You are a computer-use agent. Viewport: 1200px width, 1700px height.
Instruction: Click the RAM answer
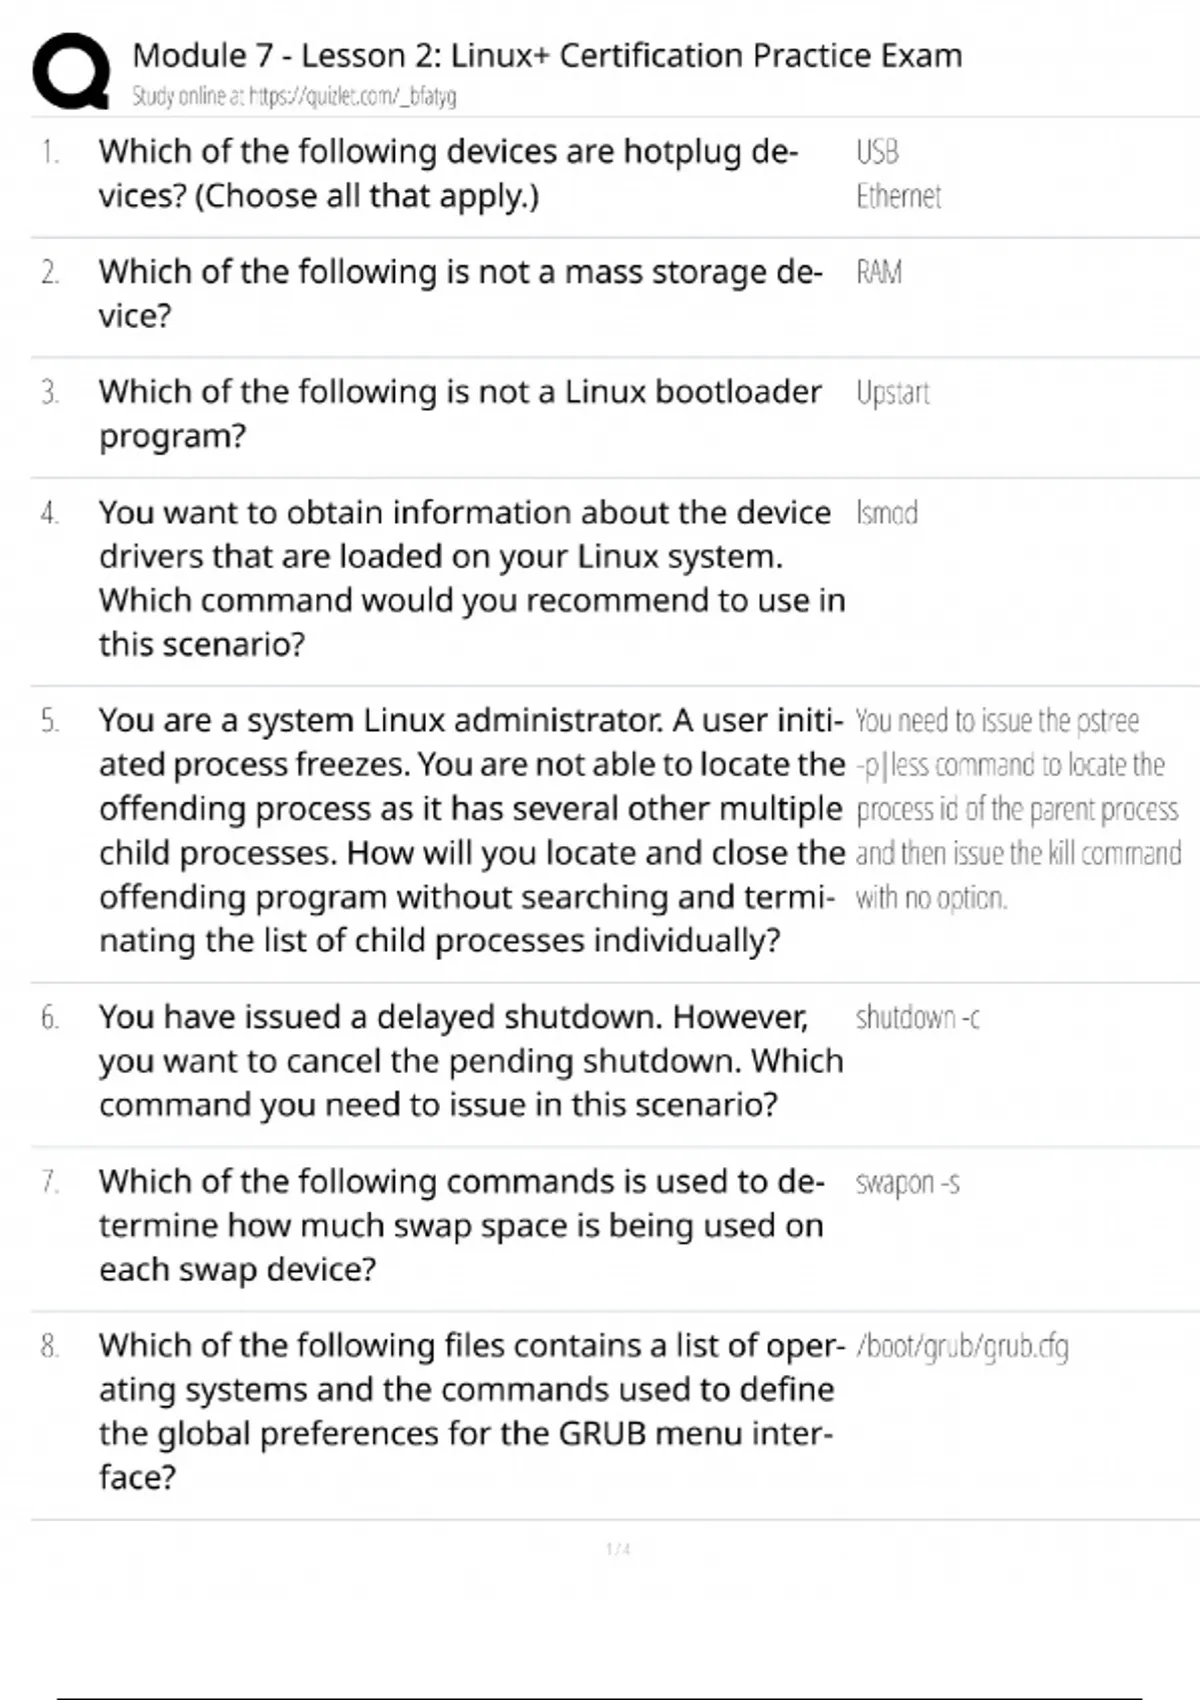pos(878,272)
